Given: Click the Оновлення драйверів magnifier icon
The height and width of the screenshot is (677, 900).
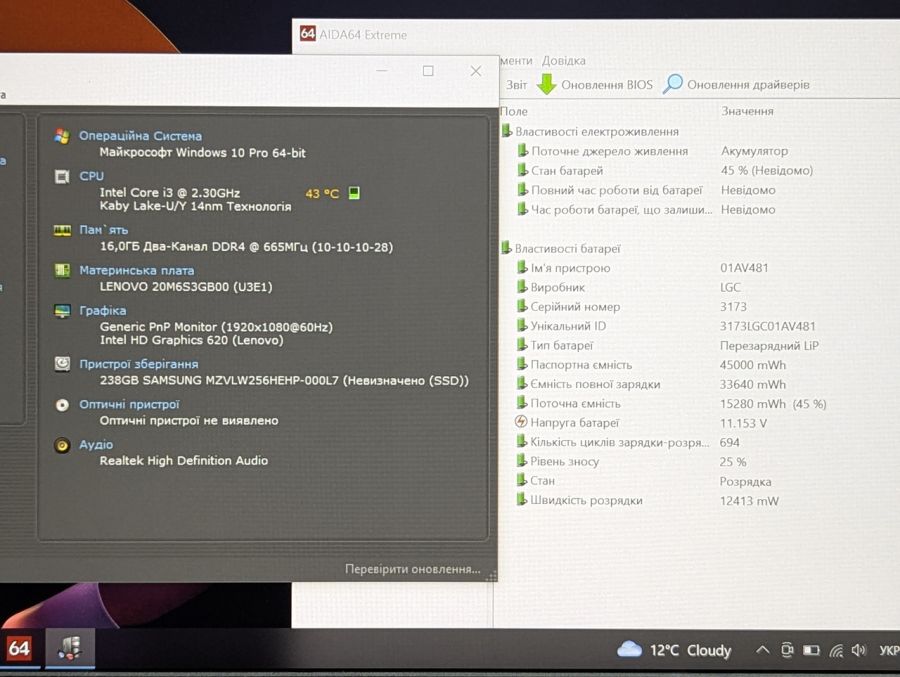Looking at the screenshot, I should point(673,84).
